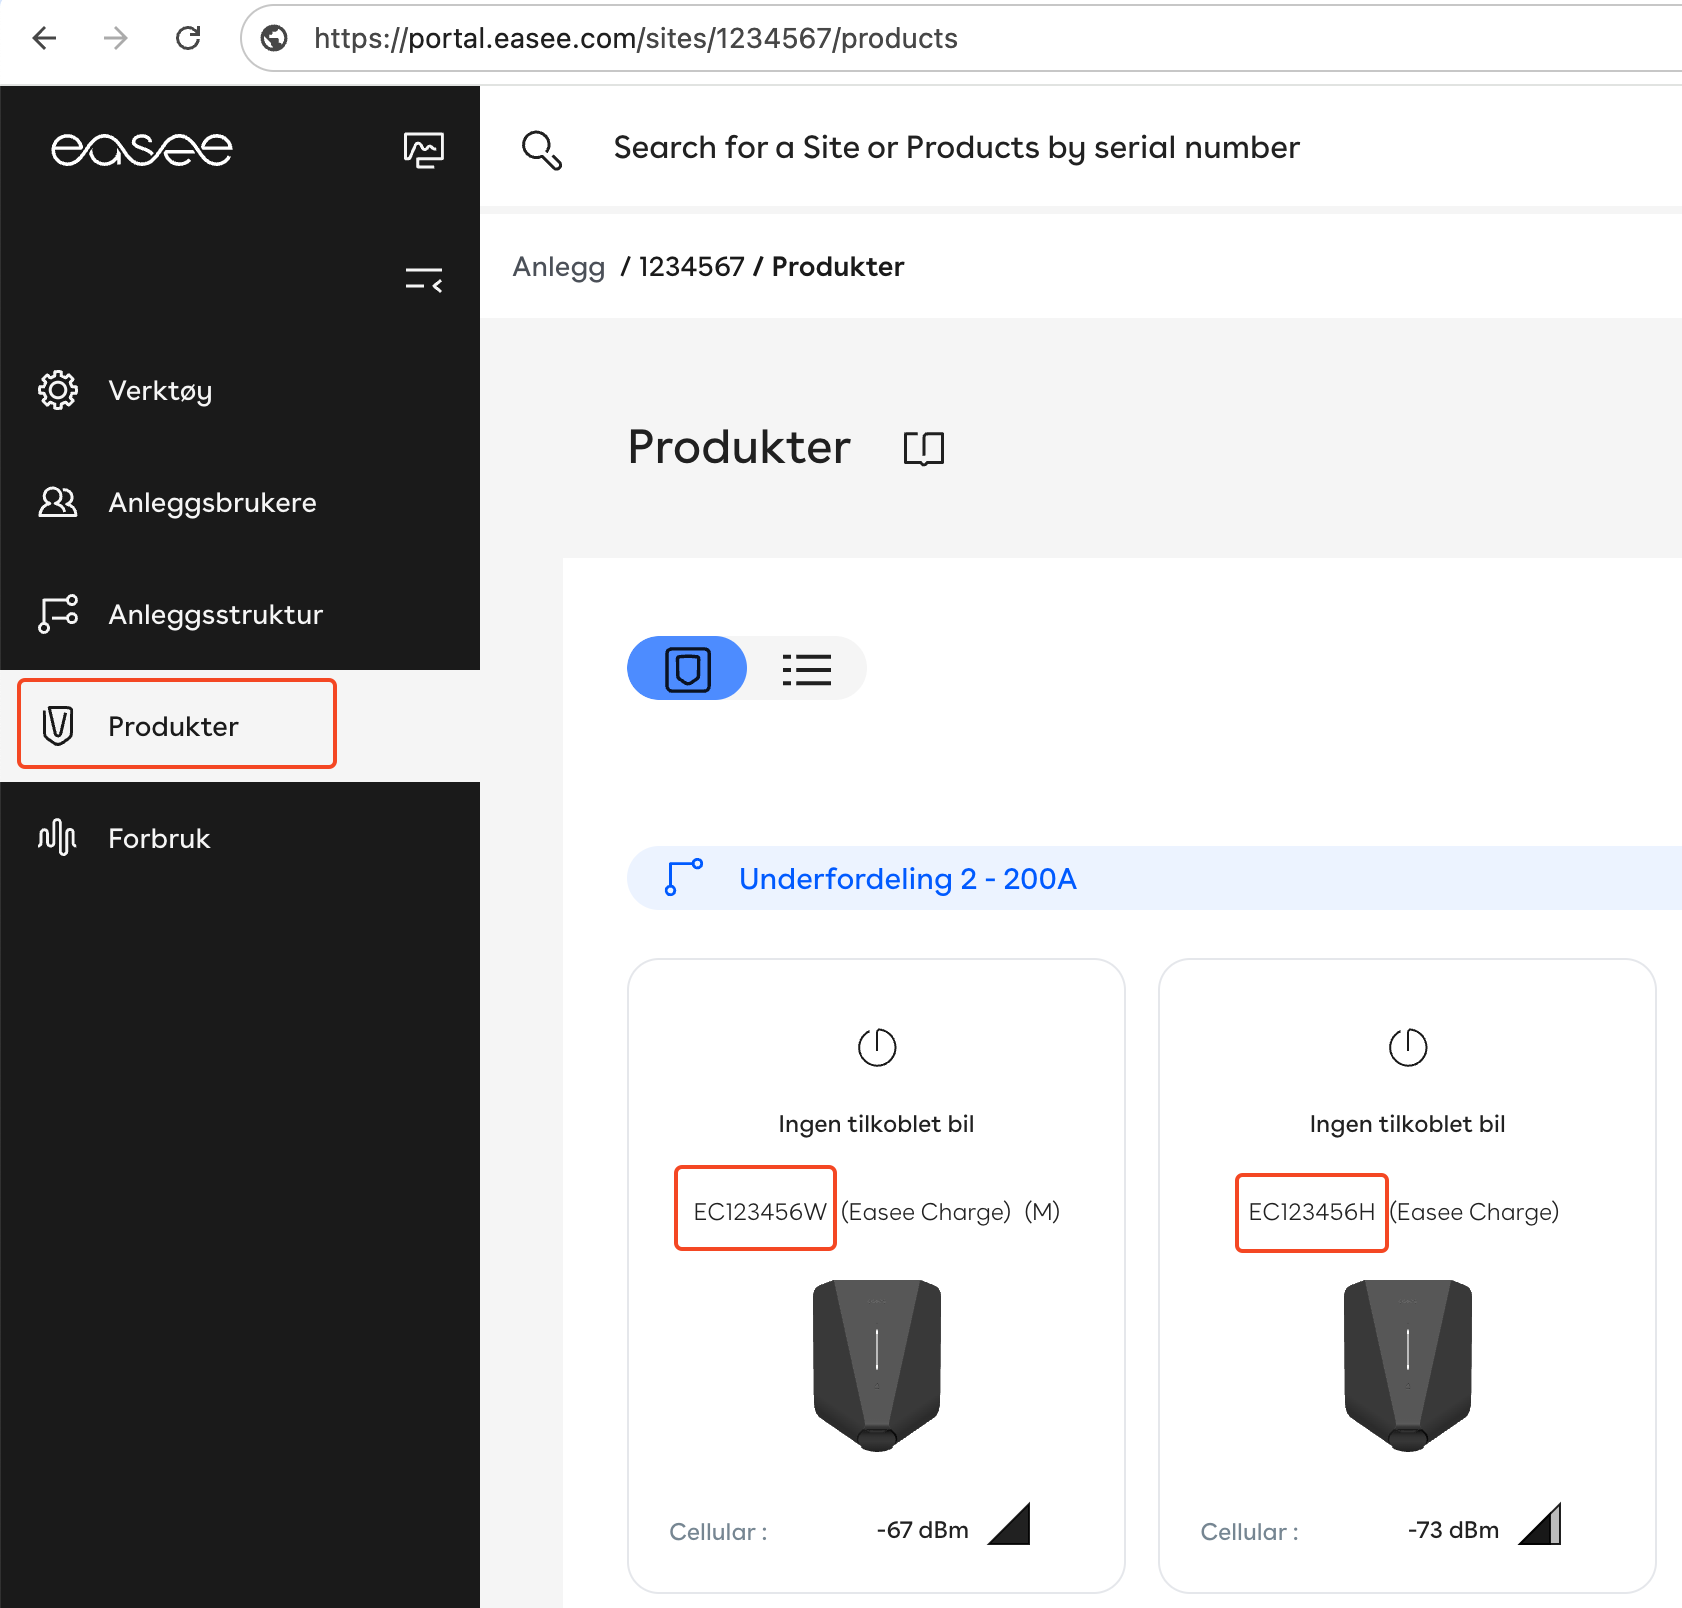Click the Verktøy gear icon
The image size is (1682, 1608).
click(58, 390)
